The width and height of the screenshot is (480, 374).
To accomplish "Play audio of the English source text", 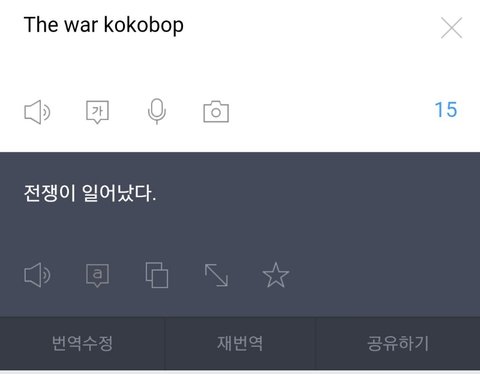I will (x=37, y=112).
